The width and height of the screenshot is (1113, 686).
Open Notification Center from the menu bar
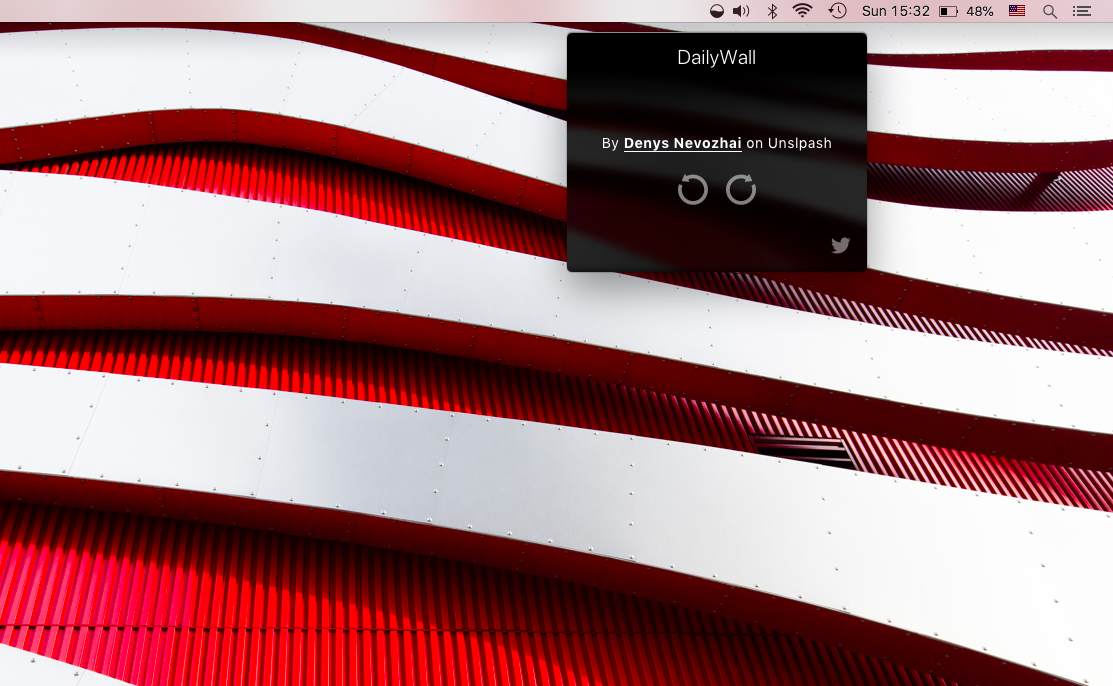(x=1082, y=11)
